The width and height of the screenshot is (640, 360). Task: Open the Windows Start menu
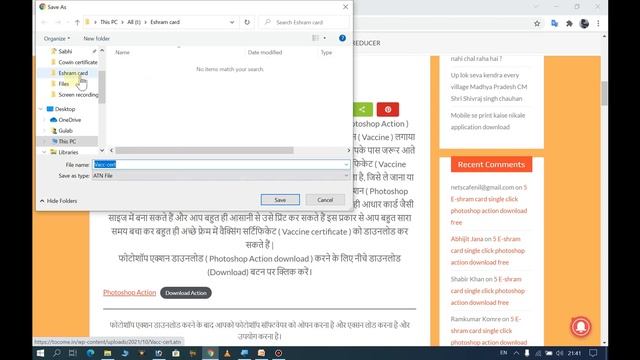40,353
